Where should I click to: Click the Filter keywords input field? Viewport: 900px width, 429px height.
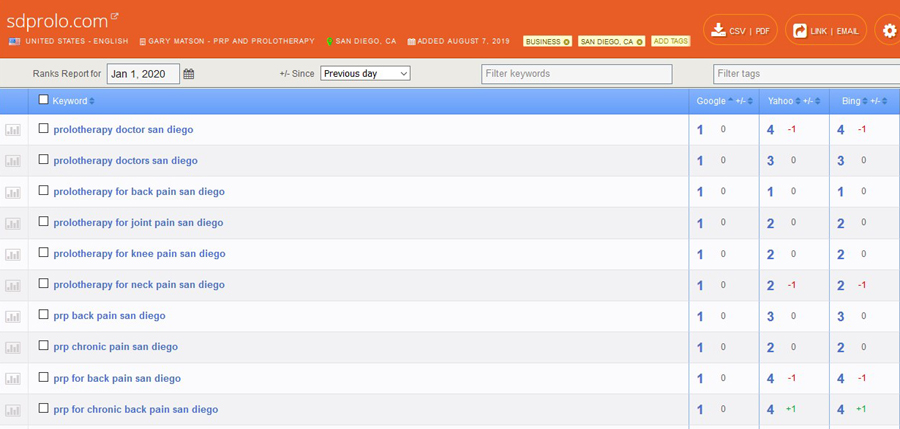[x=576, y=74]
